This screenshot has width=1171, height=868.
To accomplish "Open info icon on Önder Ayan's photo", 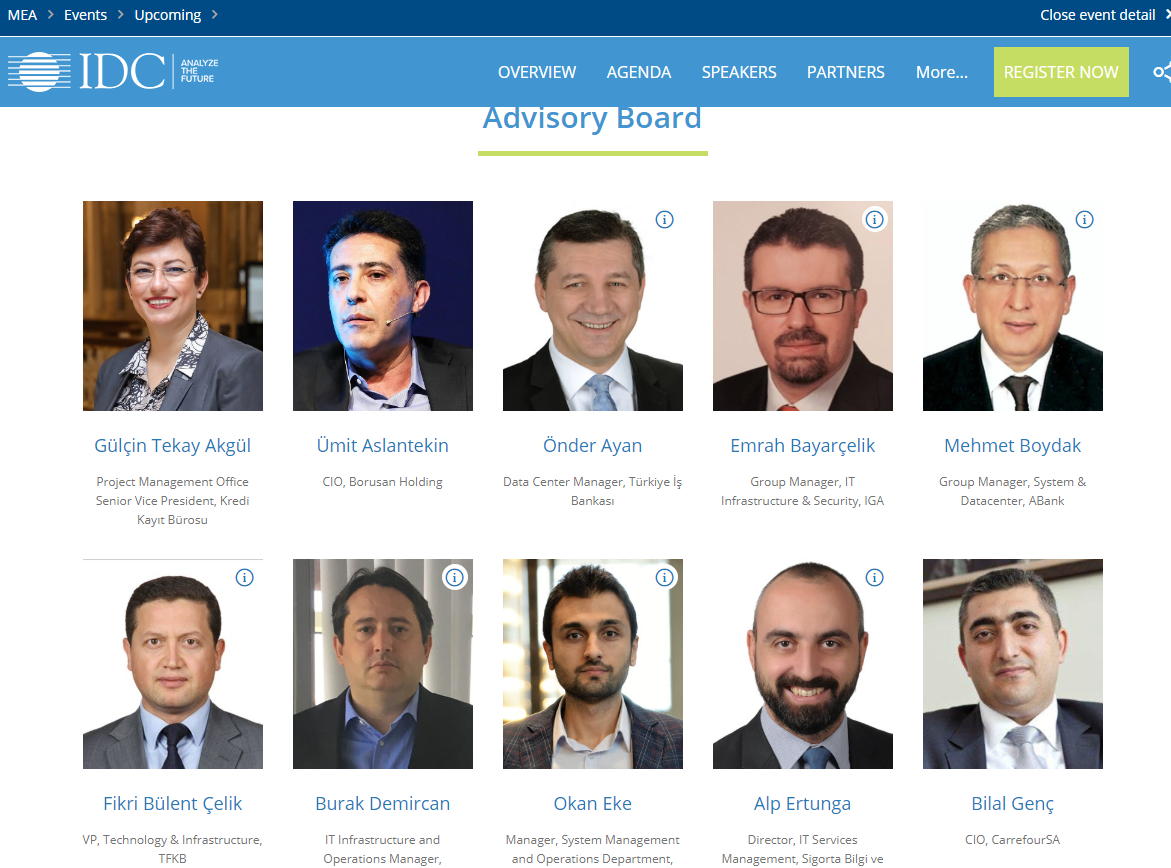I will click(664, 220).
